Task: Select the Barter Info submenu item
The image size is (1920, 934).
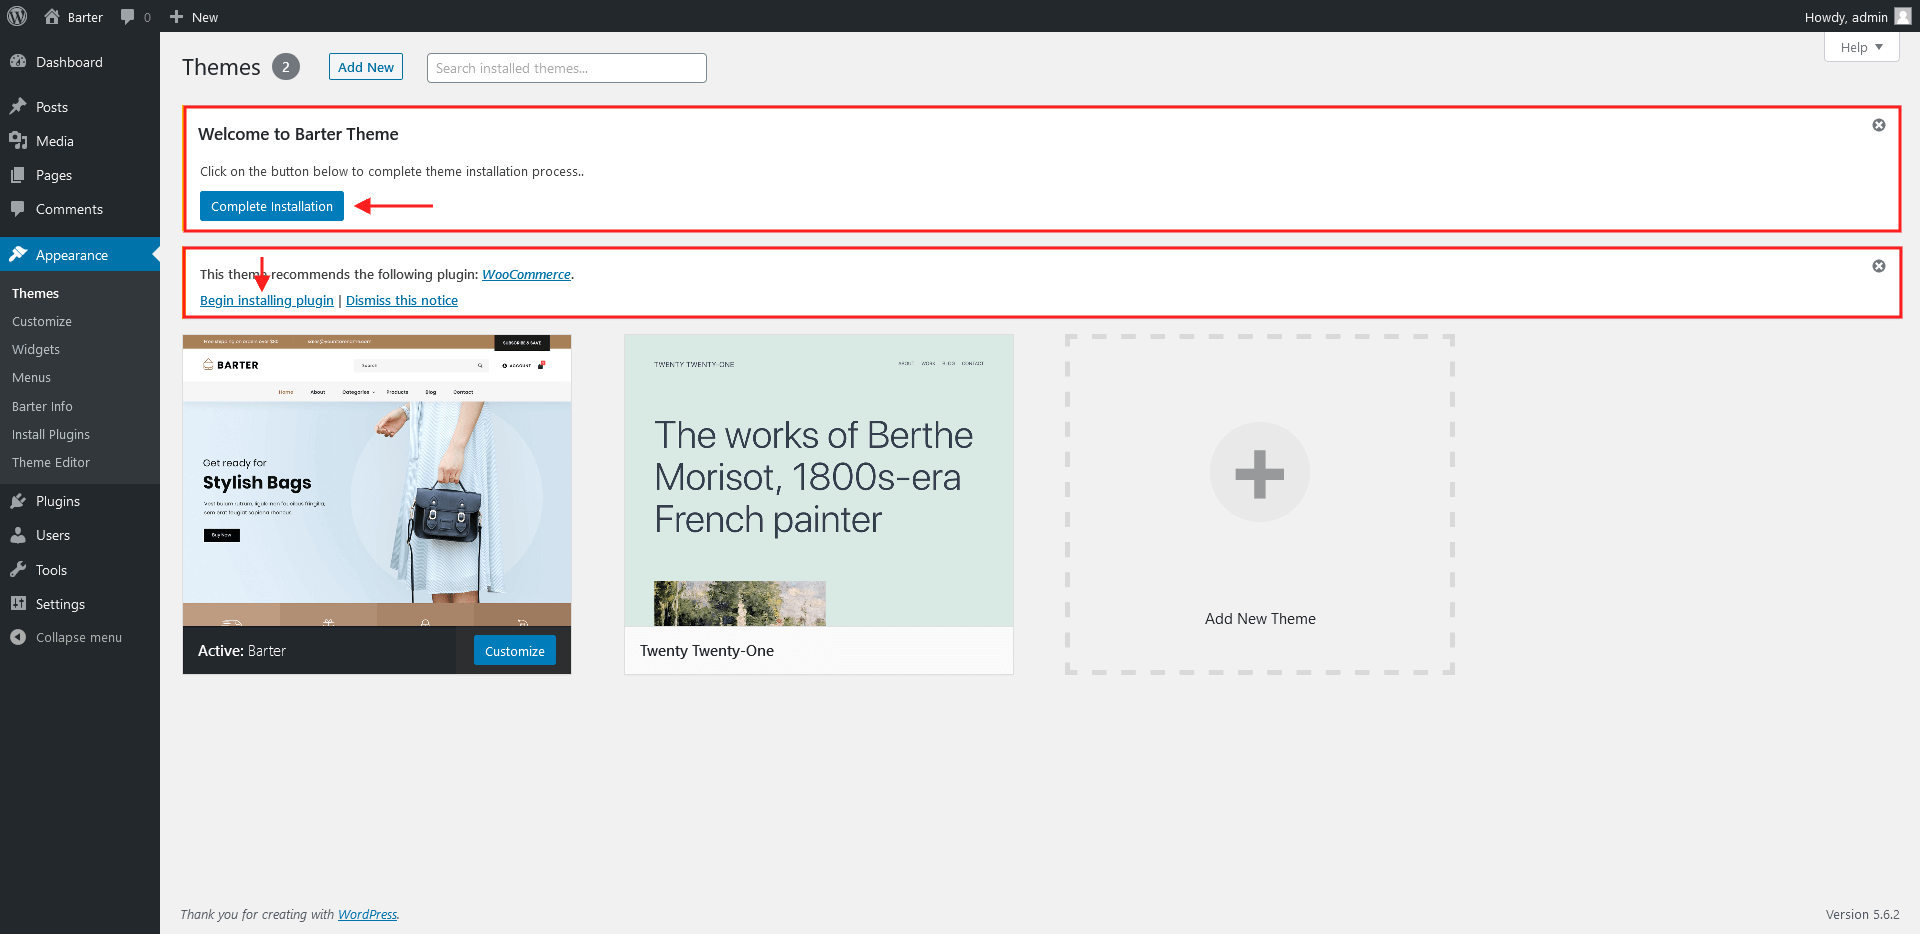Action: click(42, 406)
